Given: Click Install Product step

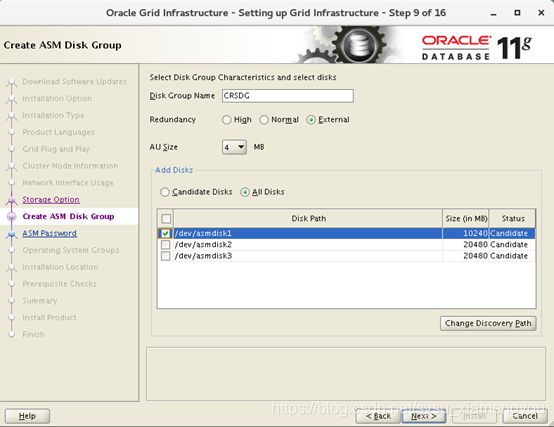Looking at the screenshot, I should [x=49, y=318].
